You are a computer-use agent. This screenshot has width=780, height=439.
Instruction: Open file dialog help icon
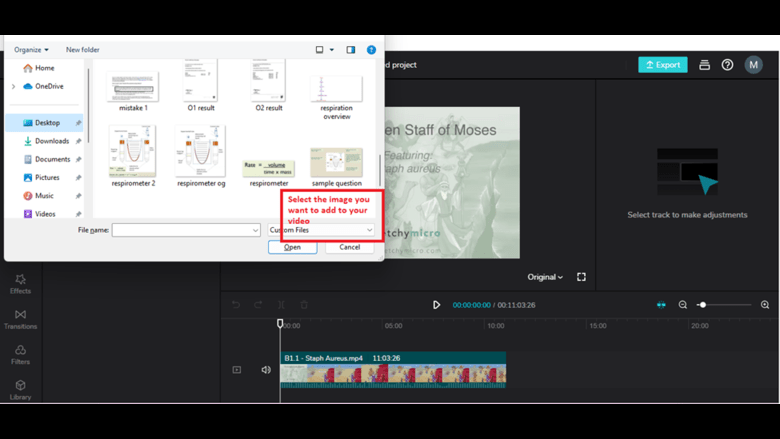[371, 50]
